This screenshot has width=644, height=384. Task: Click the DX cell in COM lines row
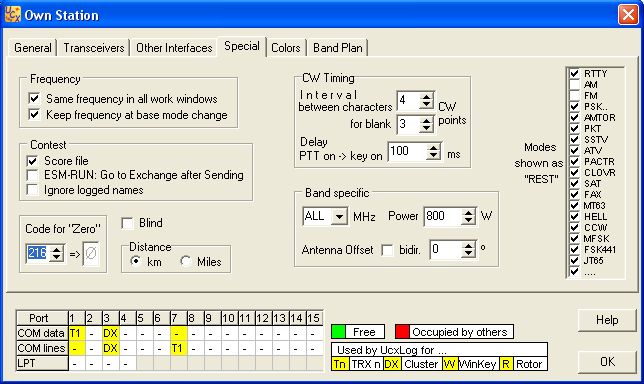(110, 348)
